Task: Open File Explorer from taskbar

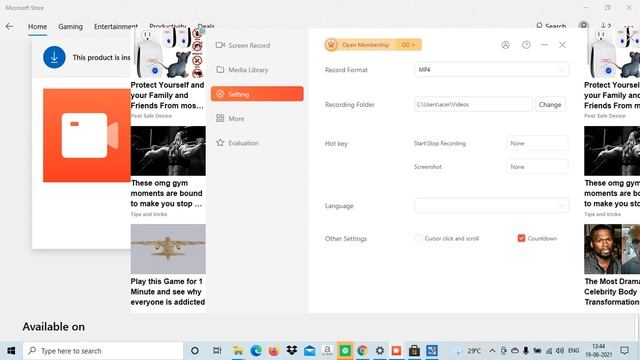Action: [x=238, y=351]
